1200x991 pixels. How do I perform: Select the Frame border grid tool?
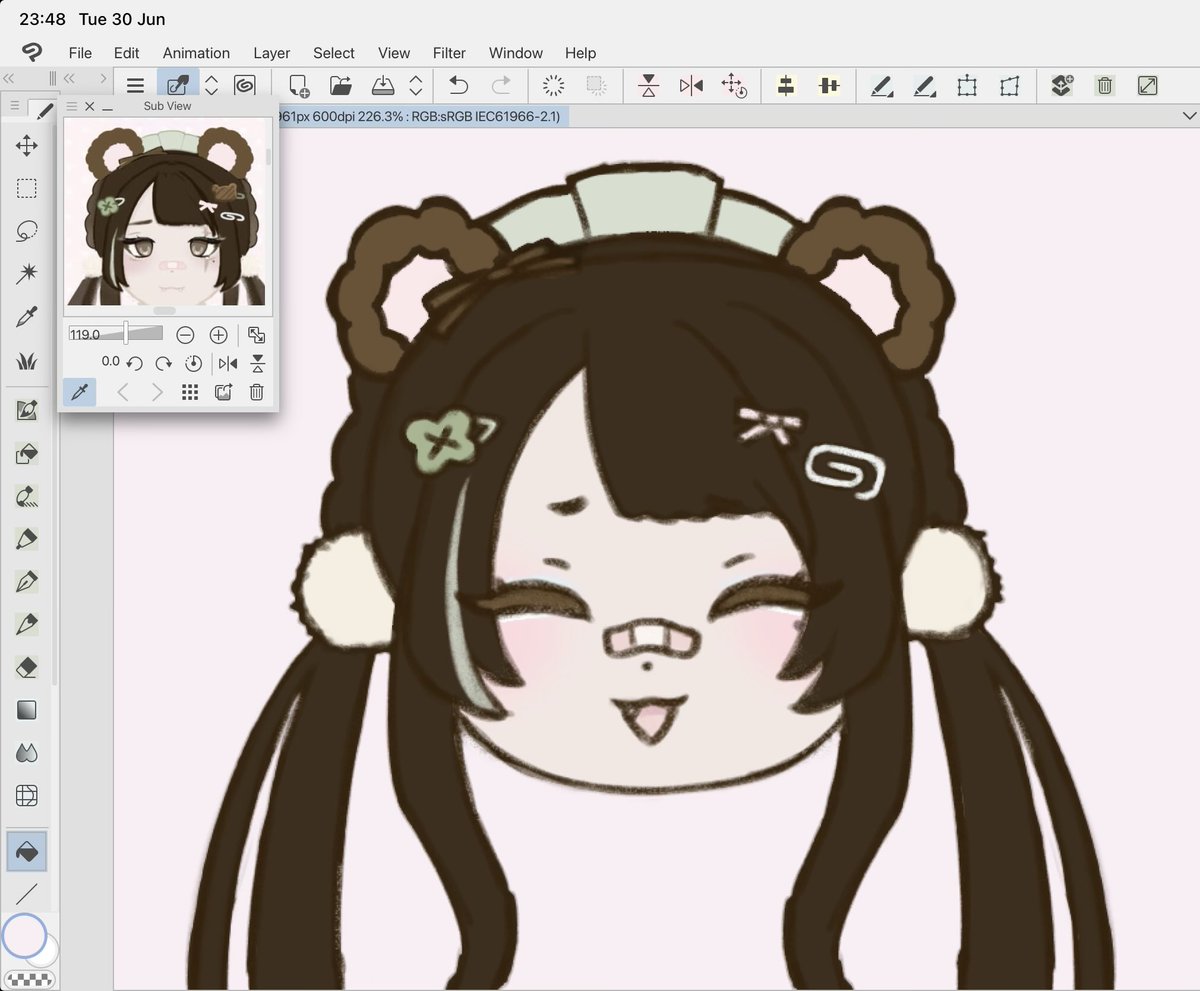tap(27, 796)
